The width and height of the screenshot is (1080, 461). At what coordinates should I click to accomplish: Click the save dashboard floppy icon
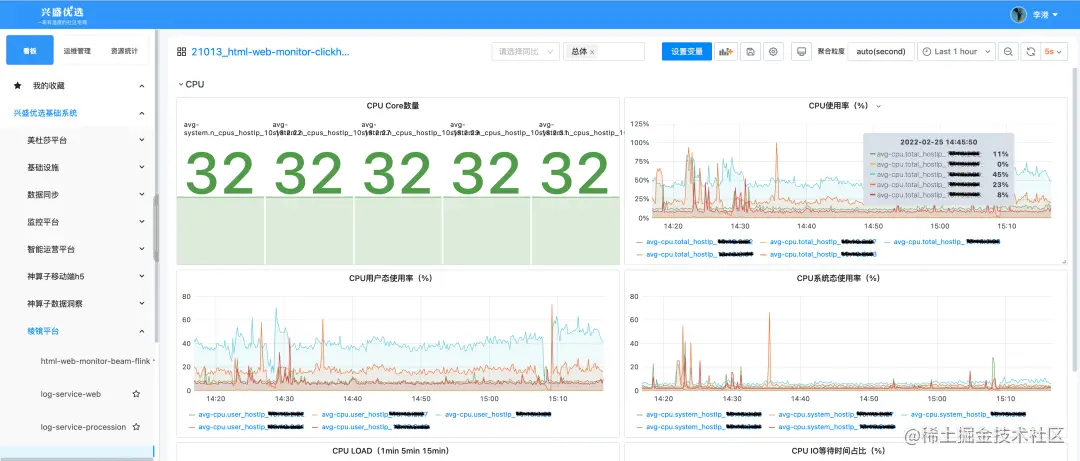(750, 52)
